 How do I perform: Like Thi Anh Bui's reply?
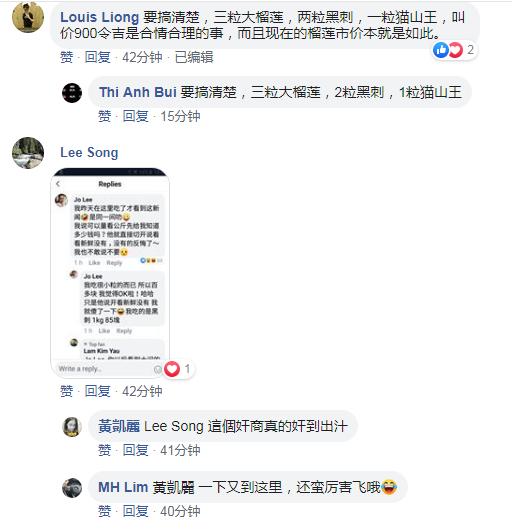105,116
